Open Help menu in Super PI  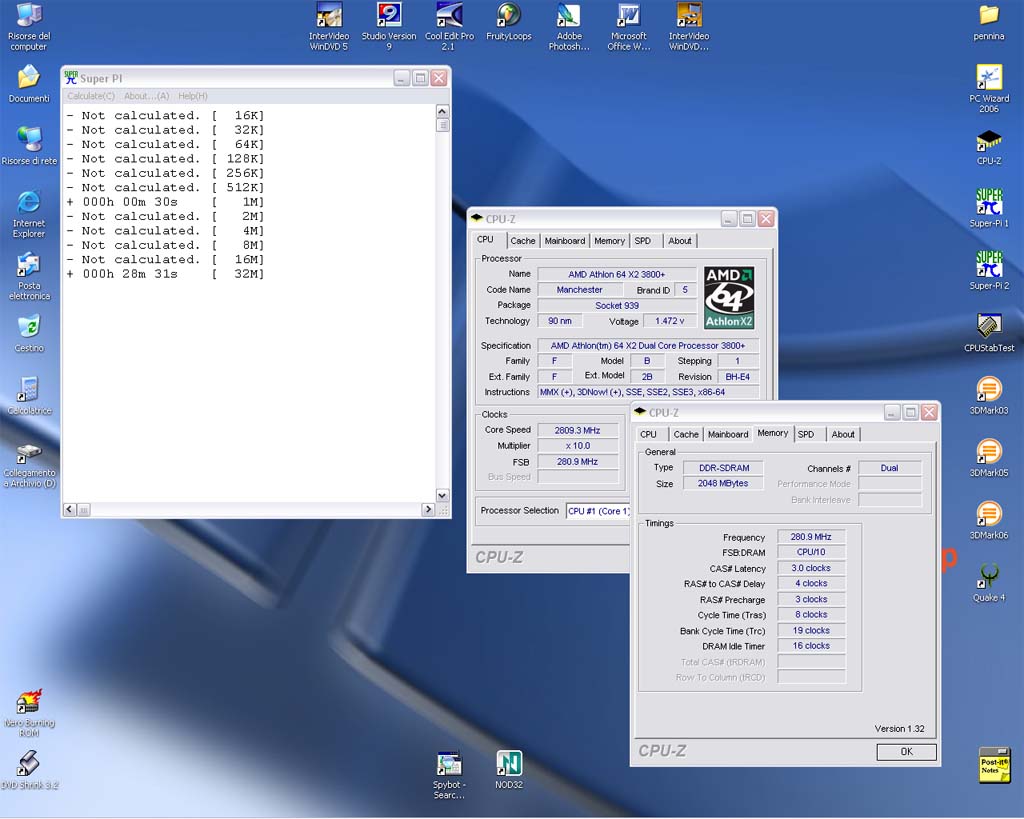pos(193,96)
